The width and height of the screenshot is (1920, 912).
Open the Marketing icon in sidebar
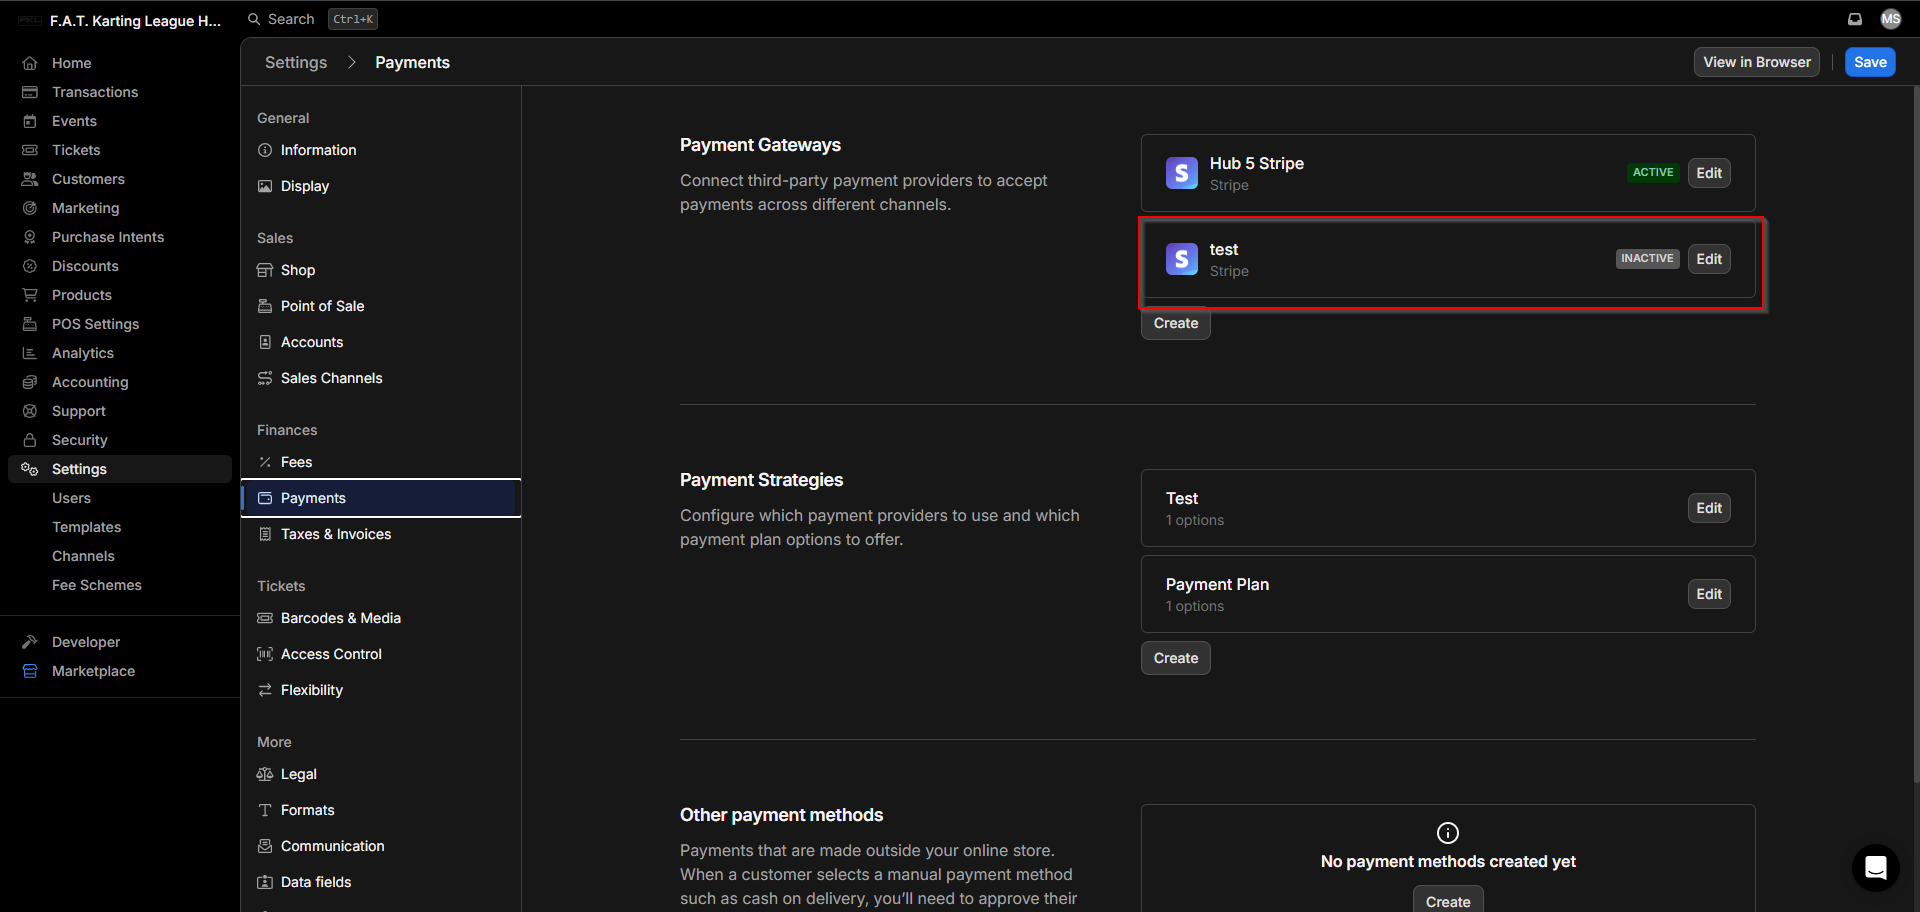[30, 208]
